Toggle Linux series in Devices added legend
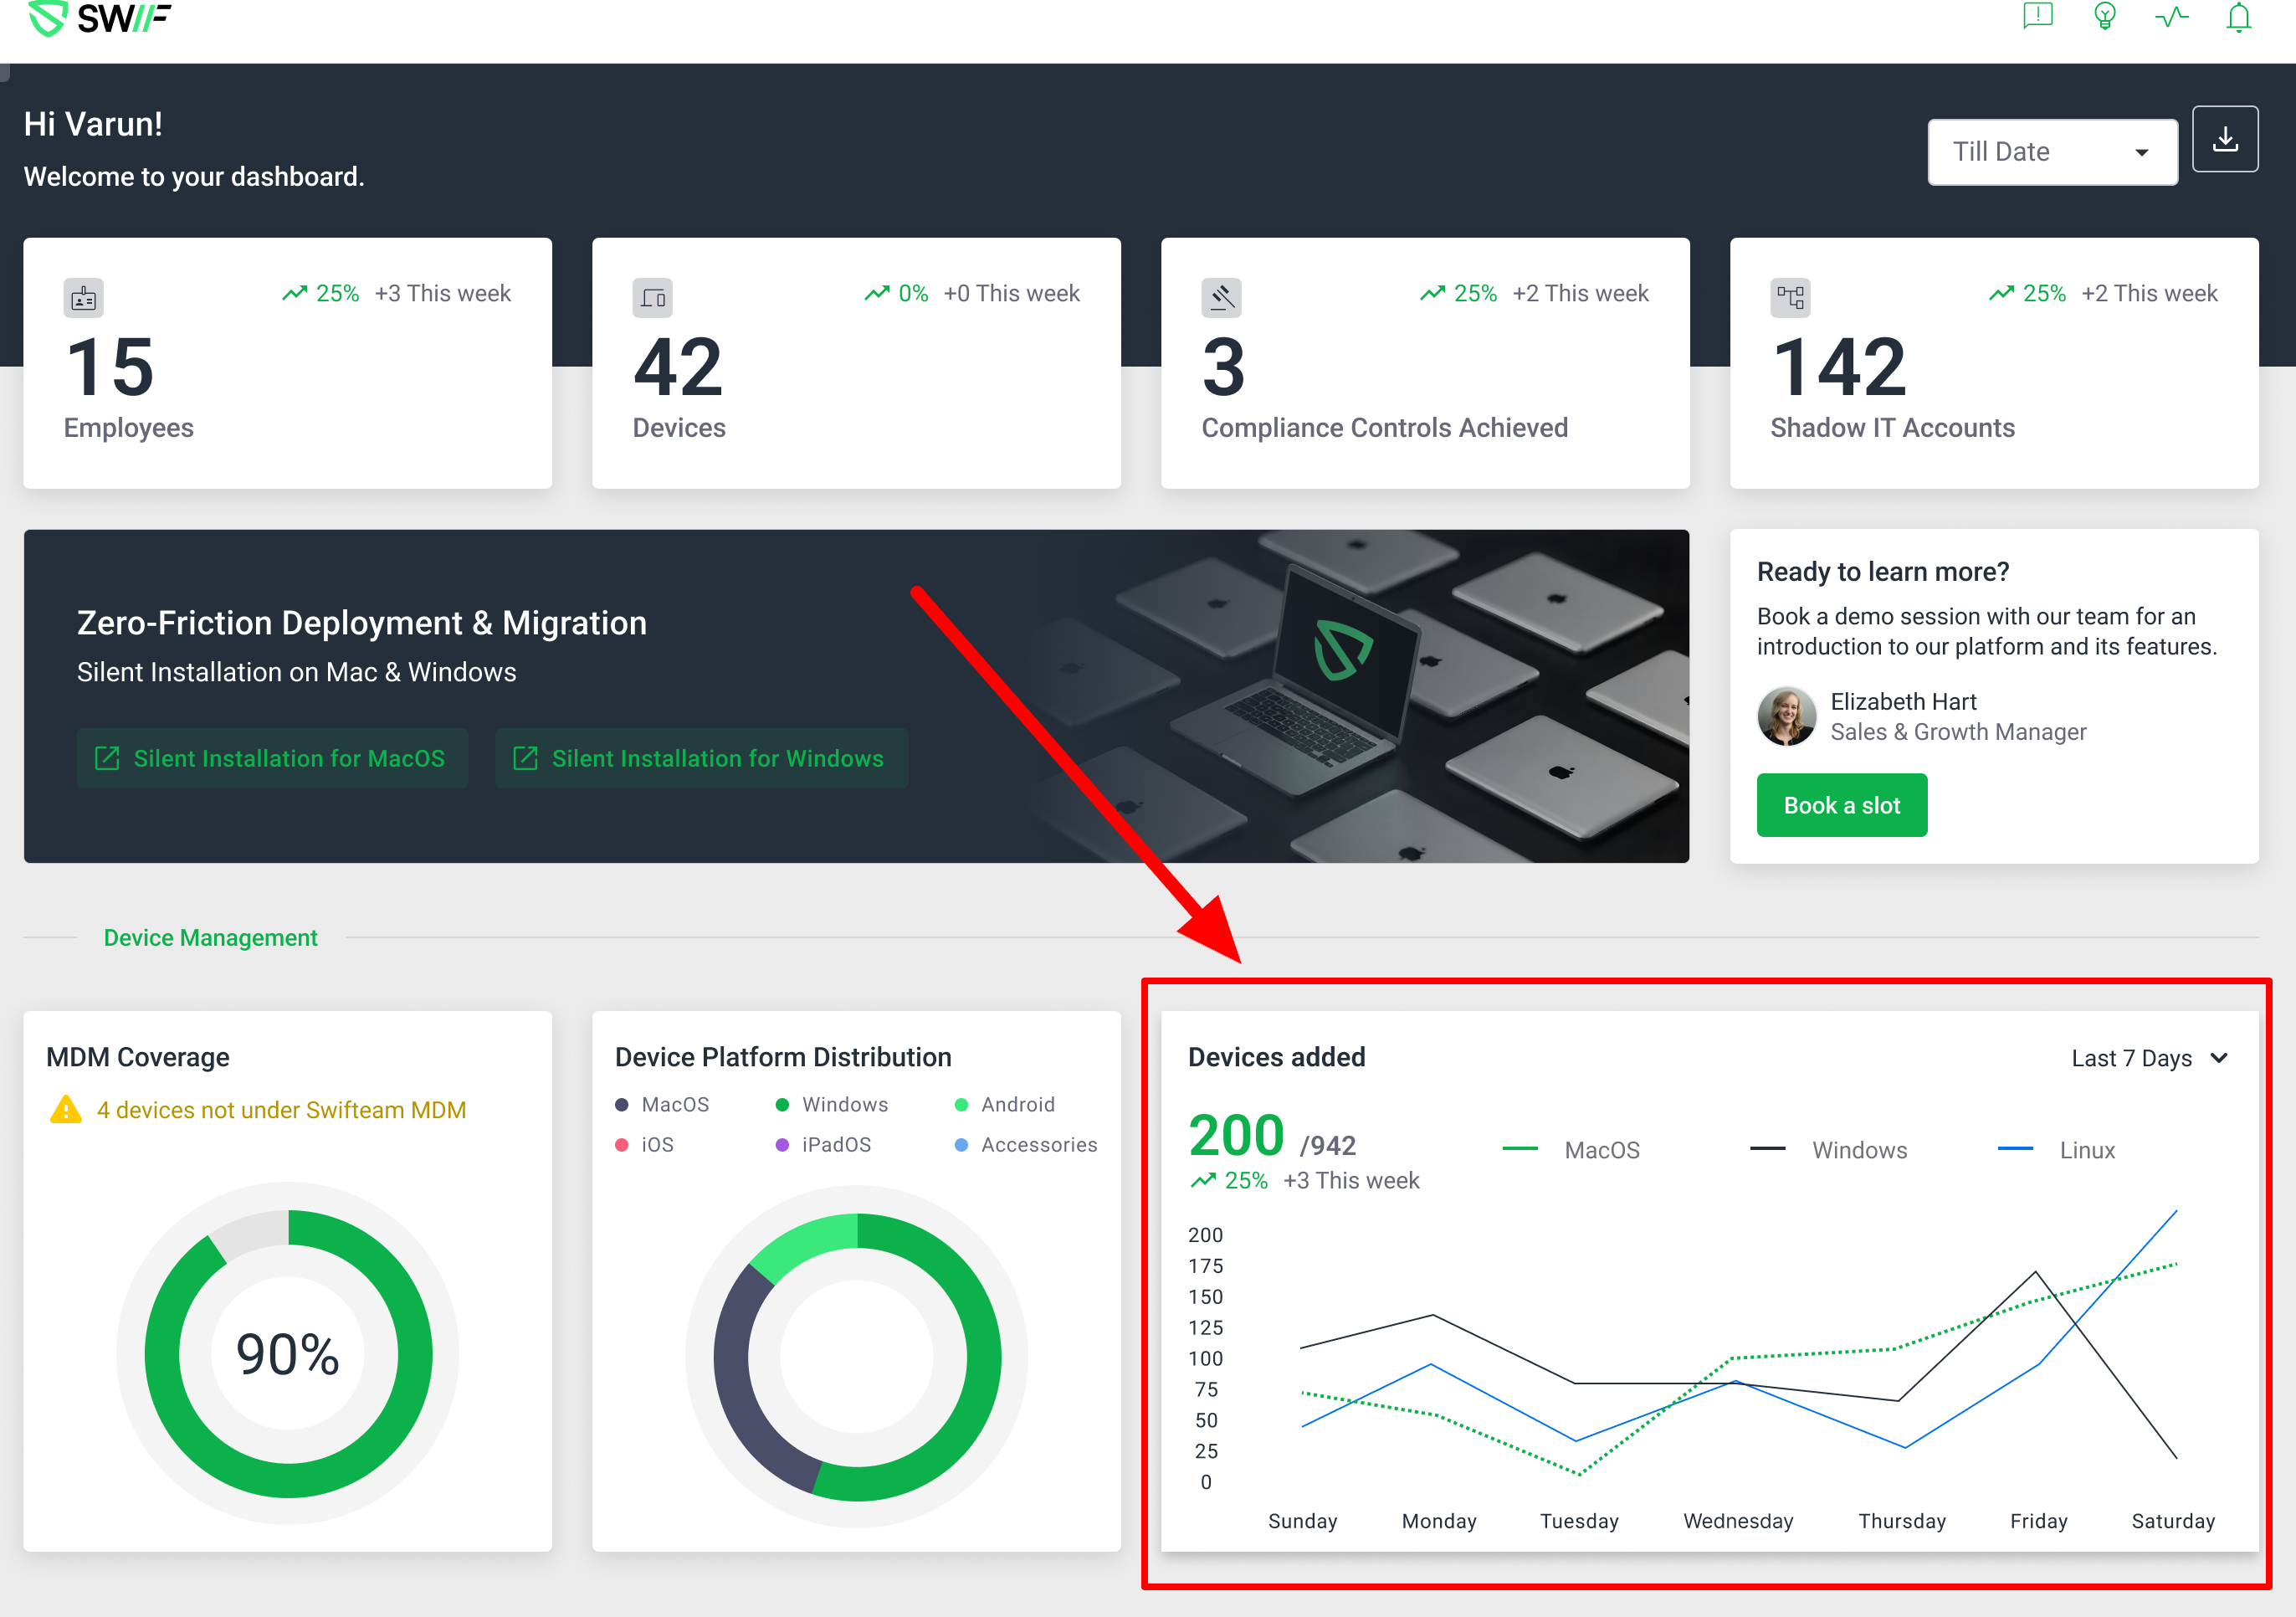 [x=2086, y=1150]
